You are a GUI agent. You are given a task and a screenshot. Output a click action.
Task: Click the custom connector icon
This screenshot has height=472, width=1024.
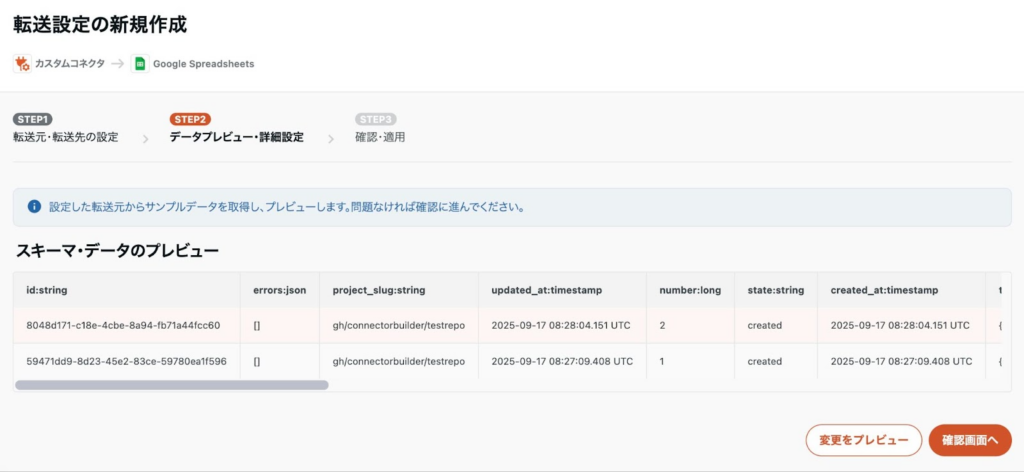(22, 63)
